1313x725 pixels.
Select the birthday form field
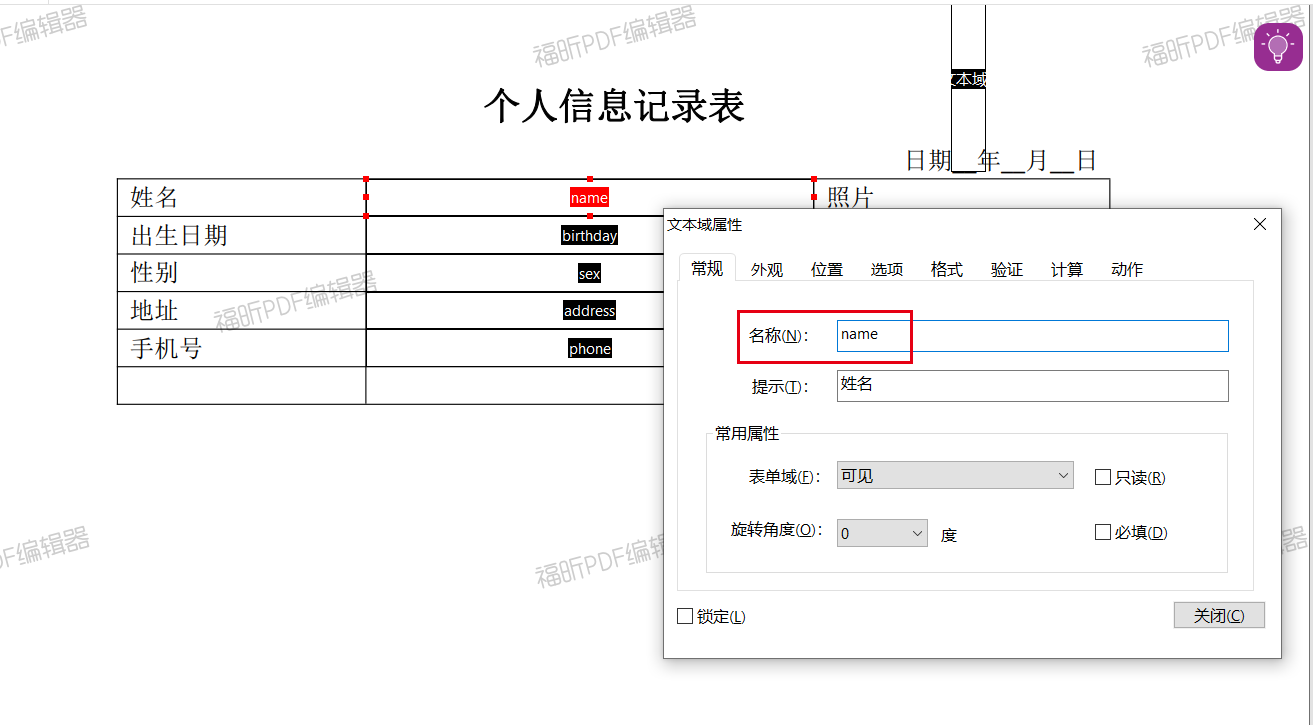pyautogui.click(x=589, y=236)
